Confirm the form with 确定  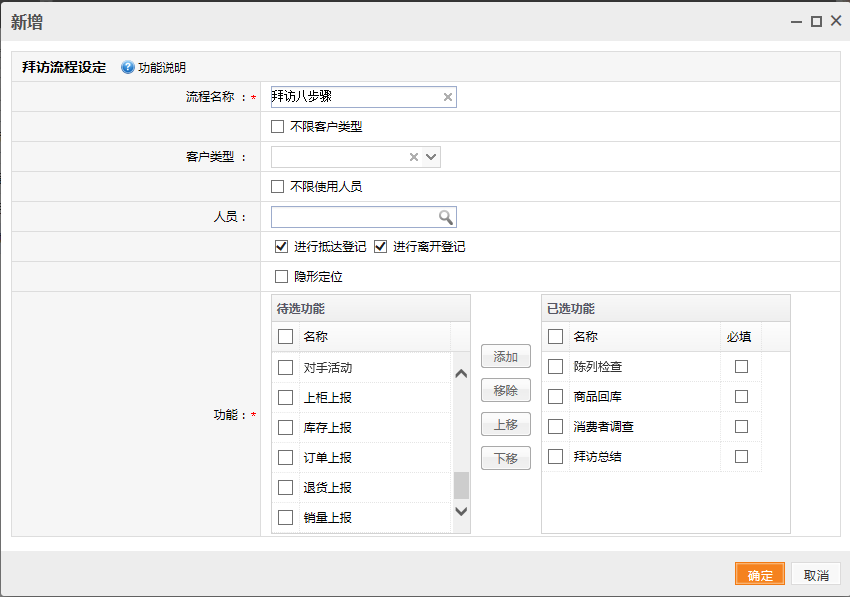(760, 574)
